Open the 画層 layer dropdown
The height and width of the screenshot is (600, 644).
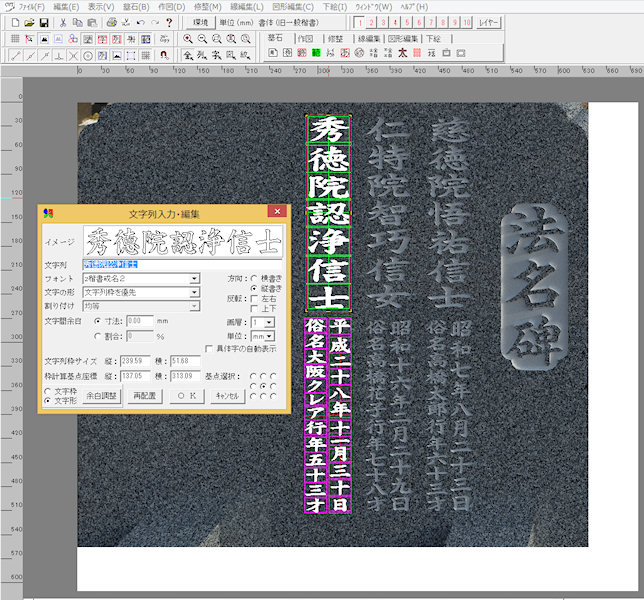(x=268, y=323)
